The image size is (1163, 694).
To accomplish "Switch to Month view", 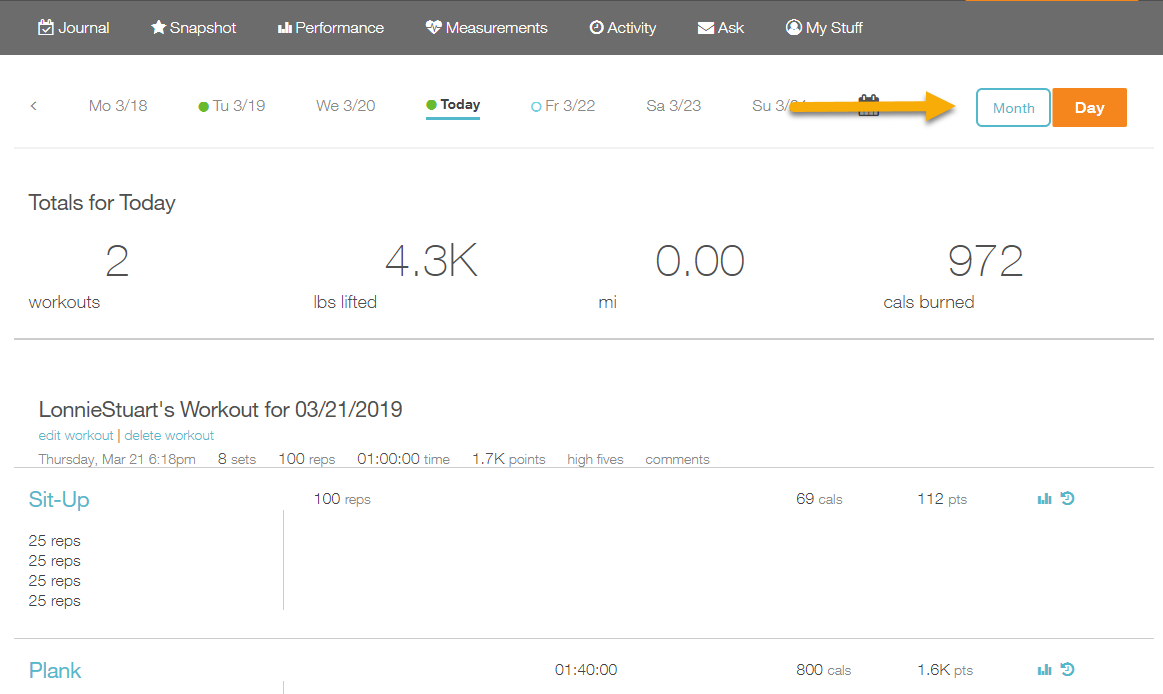I will click(1013, 108).
